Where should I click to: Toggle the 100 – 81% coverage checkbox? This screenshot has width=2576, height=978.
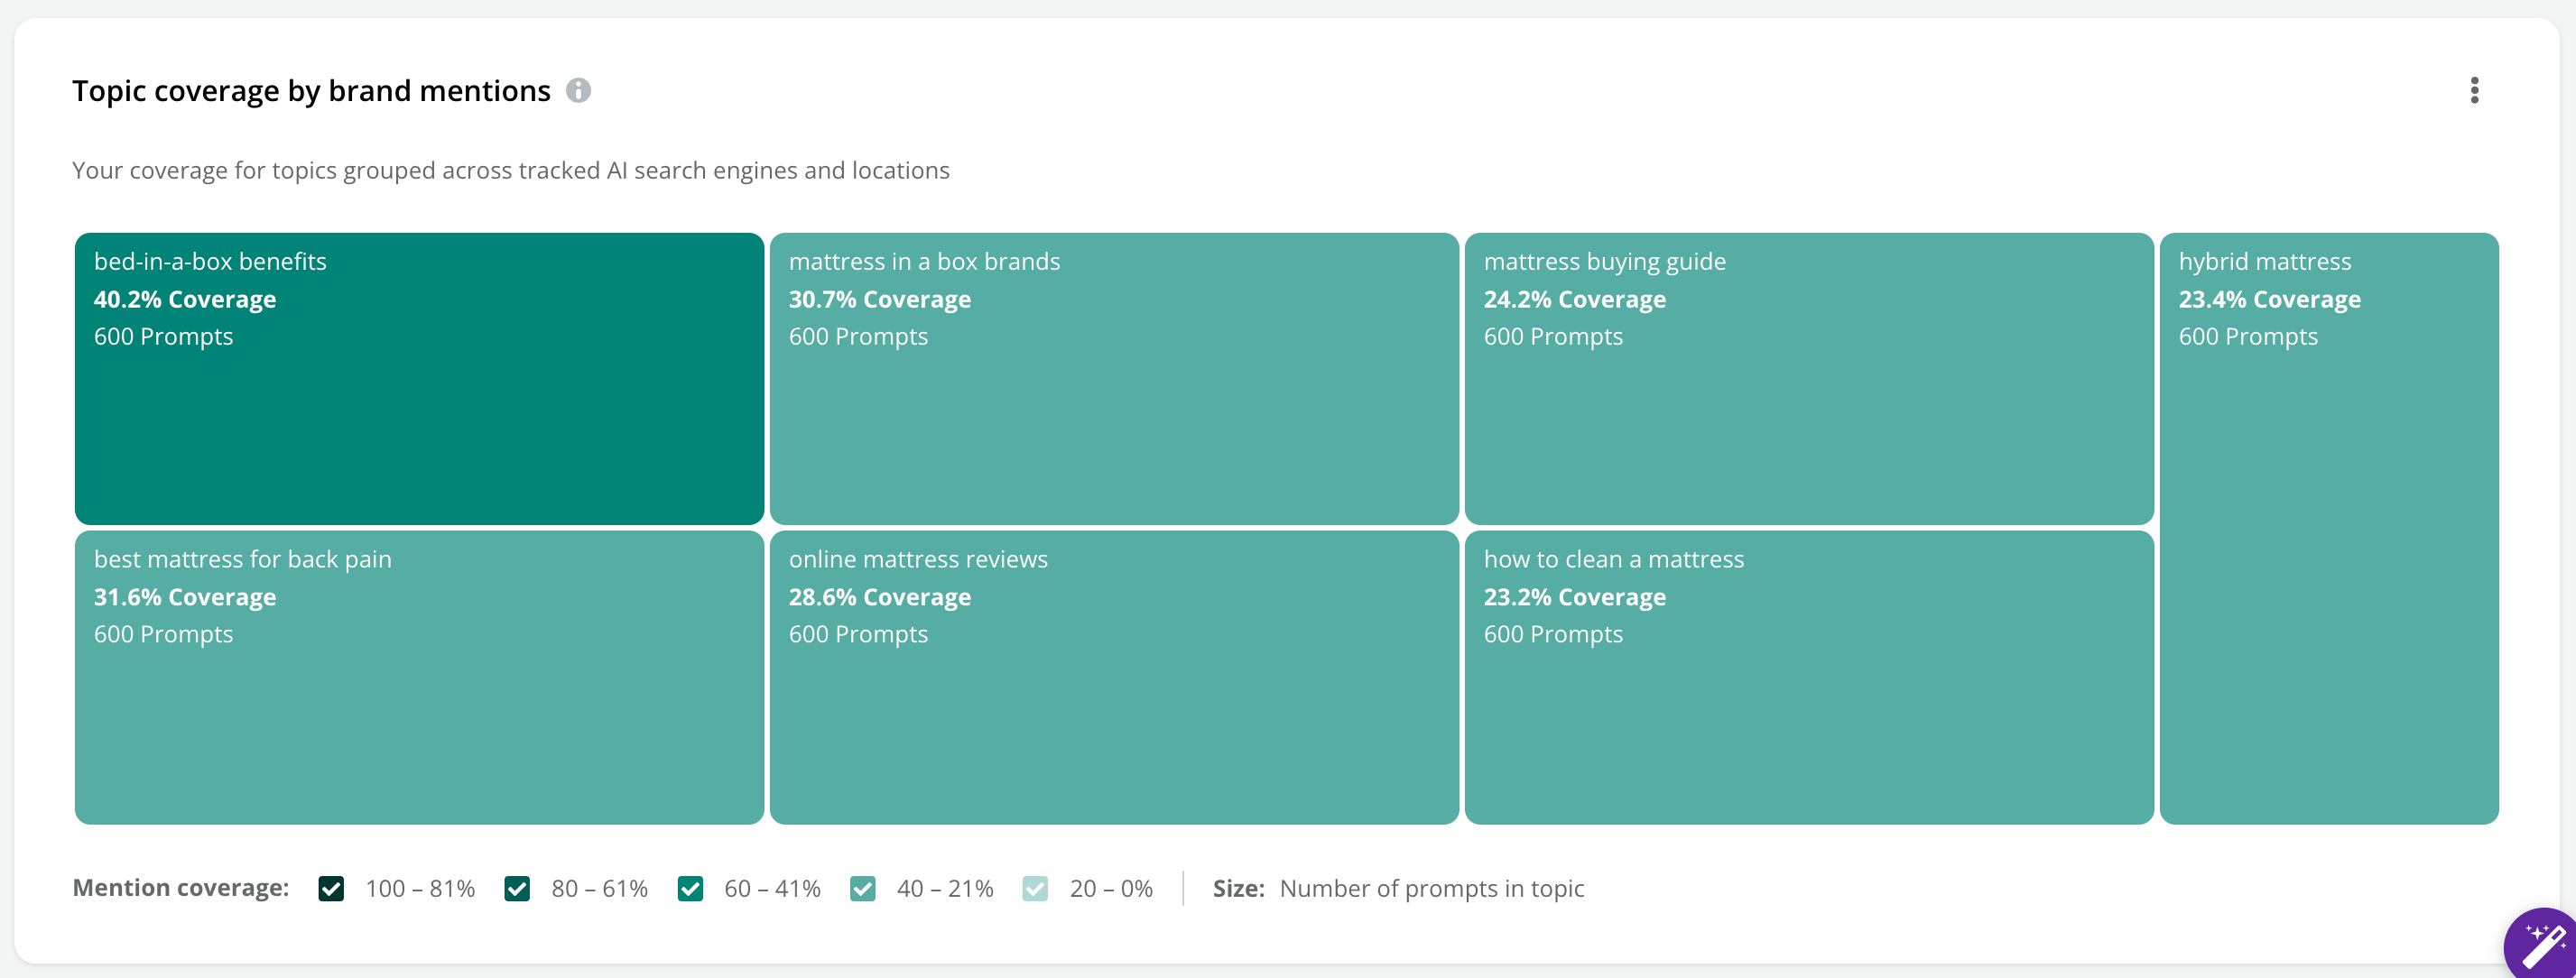331,888
